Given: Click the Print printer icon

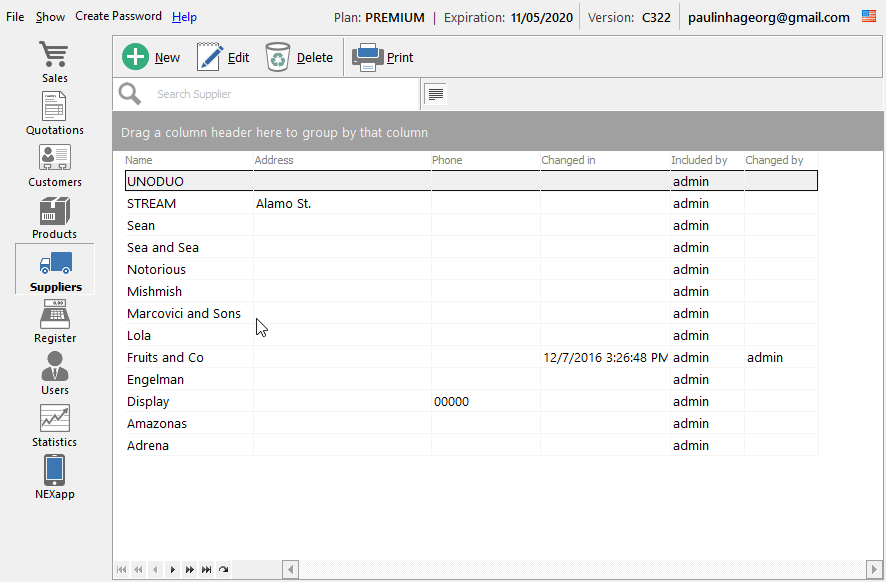Looking at the screenshot, I should 368,57.
